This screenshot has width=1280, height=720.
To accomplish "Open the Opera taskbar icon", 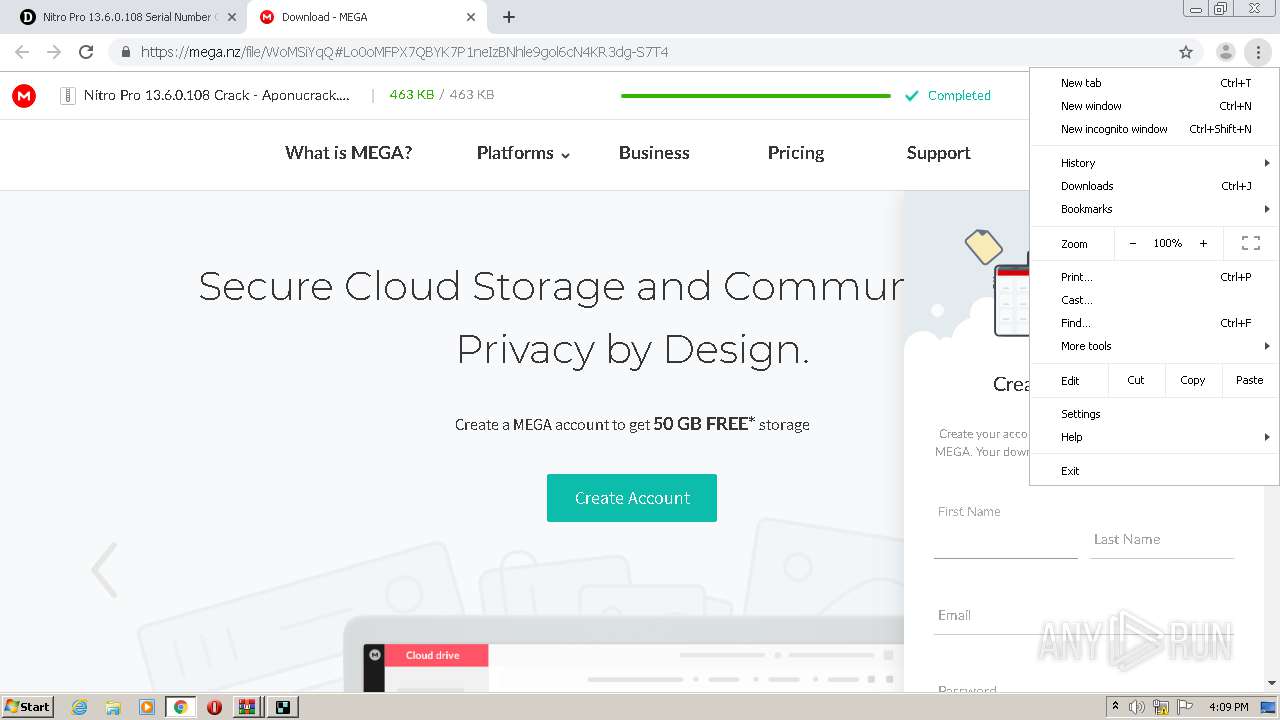I will click(x=214, y=707).
